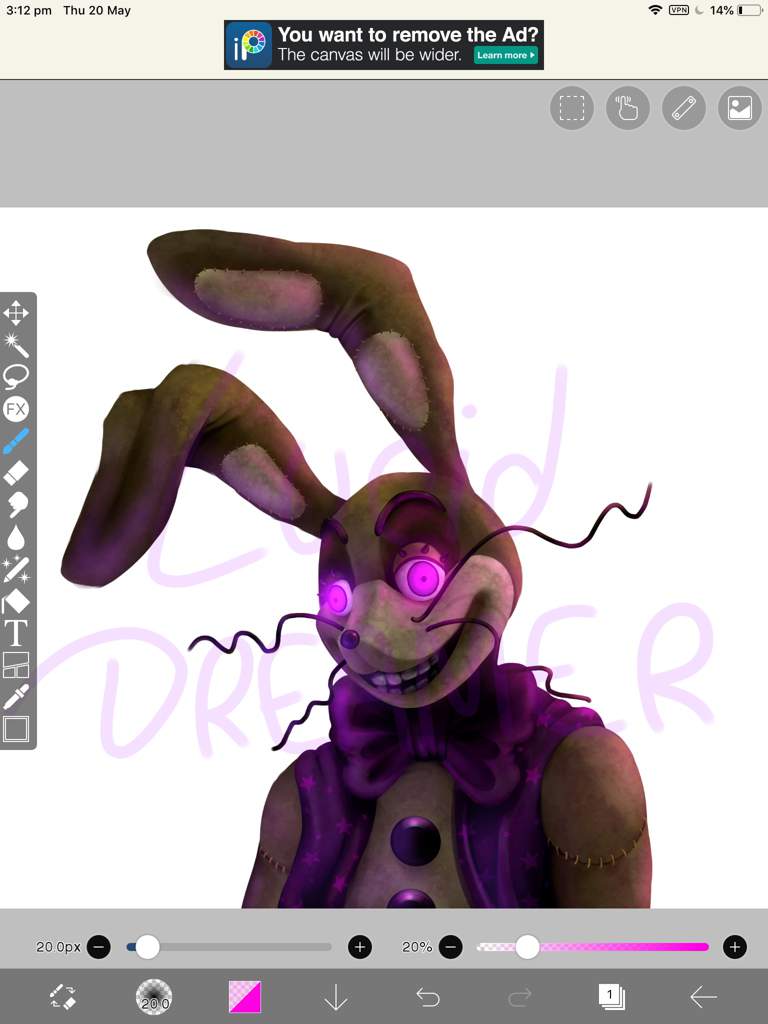Toggle the stabilizer hand button

click(628, 108)
